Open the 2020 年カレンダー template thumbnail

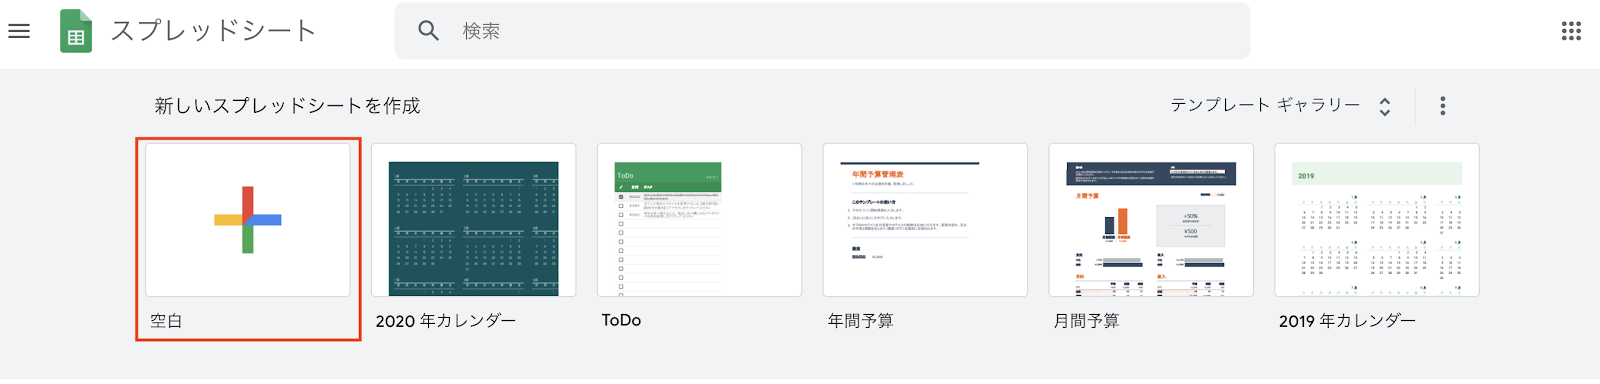tap(474, 220)
